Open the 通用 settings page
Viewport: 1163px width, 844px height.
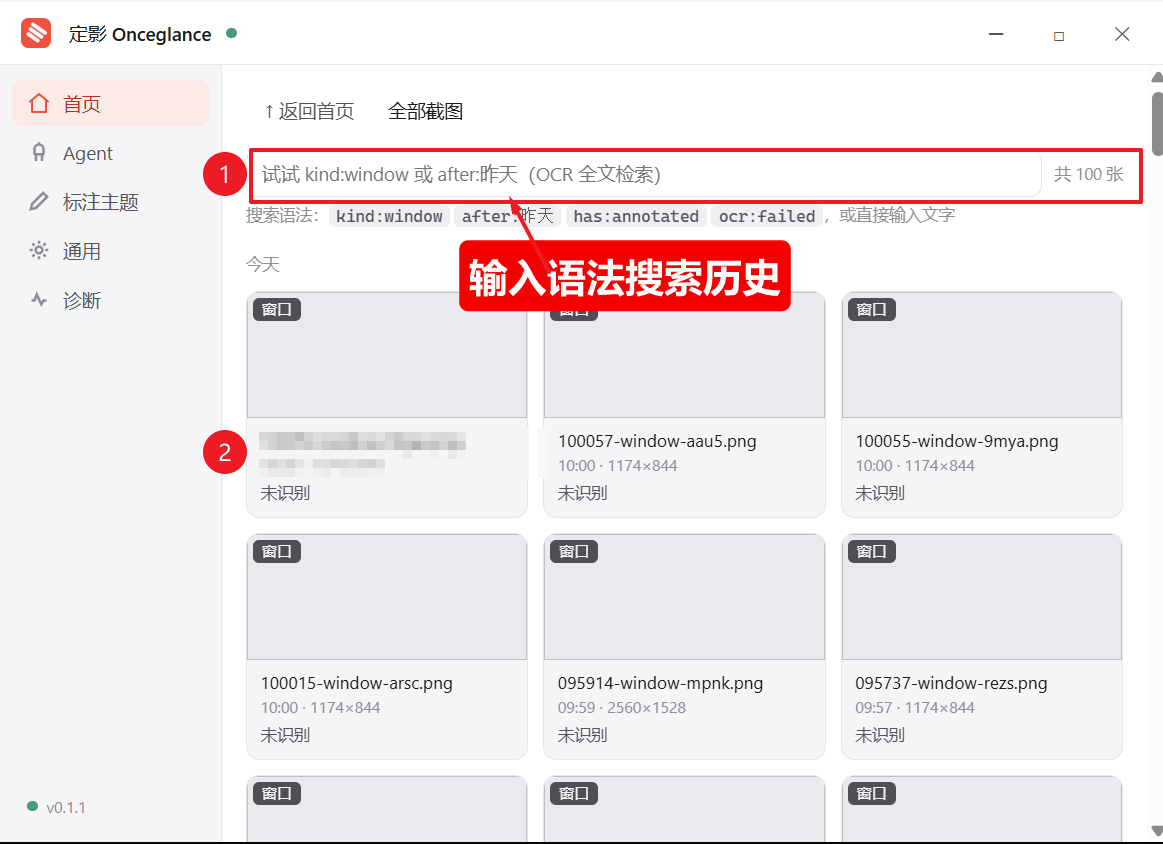click(x=111, y=251)
